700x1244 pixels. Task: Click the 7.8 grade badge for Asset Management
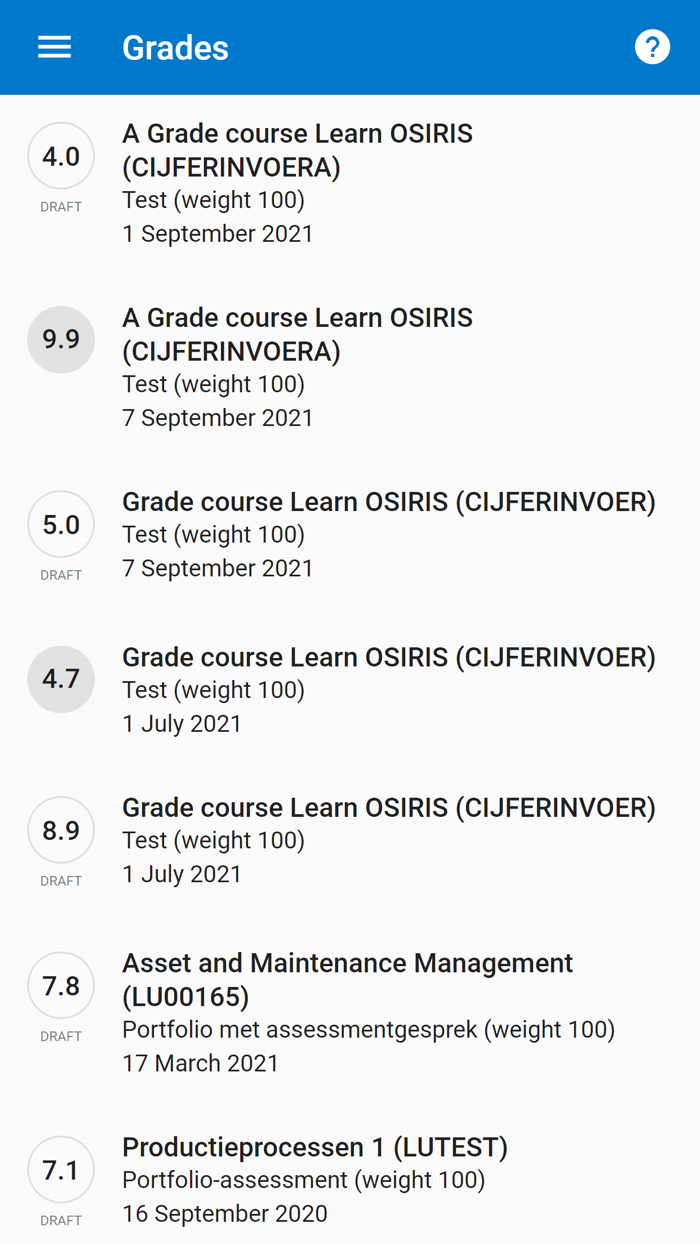pyautogui.click(x=60, y=986)
